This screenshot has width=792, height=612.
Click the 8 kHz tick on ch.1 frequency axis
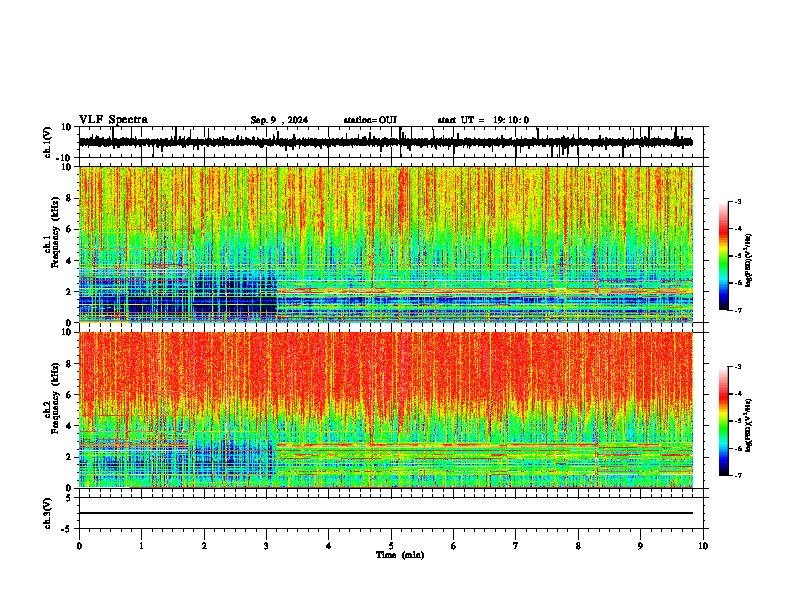pyautogui.click(x=70, y=198)
